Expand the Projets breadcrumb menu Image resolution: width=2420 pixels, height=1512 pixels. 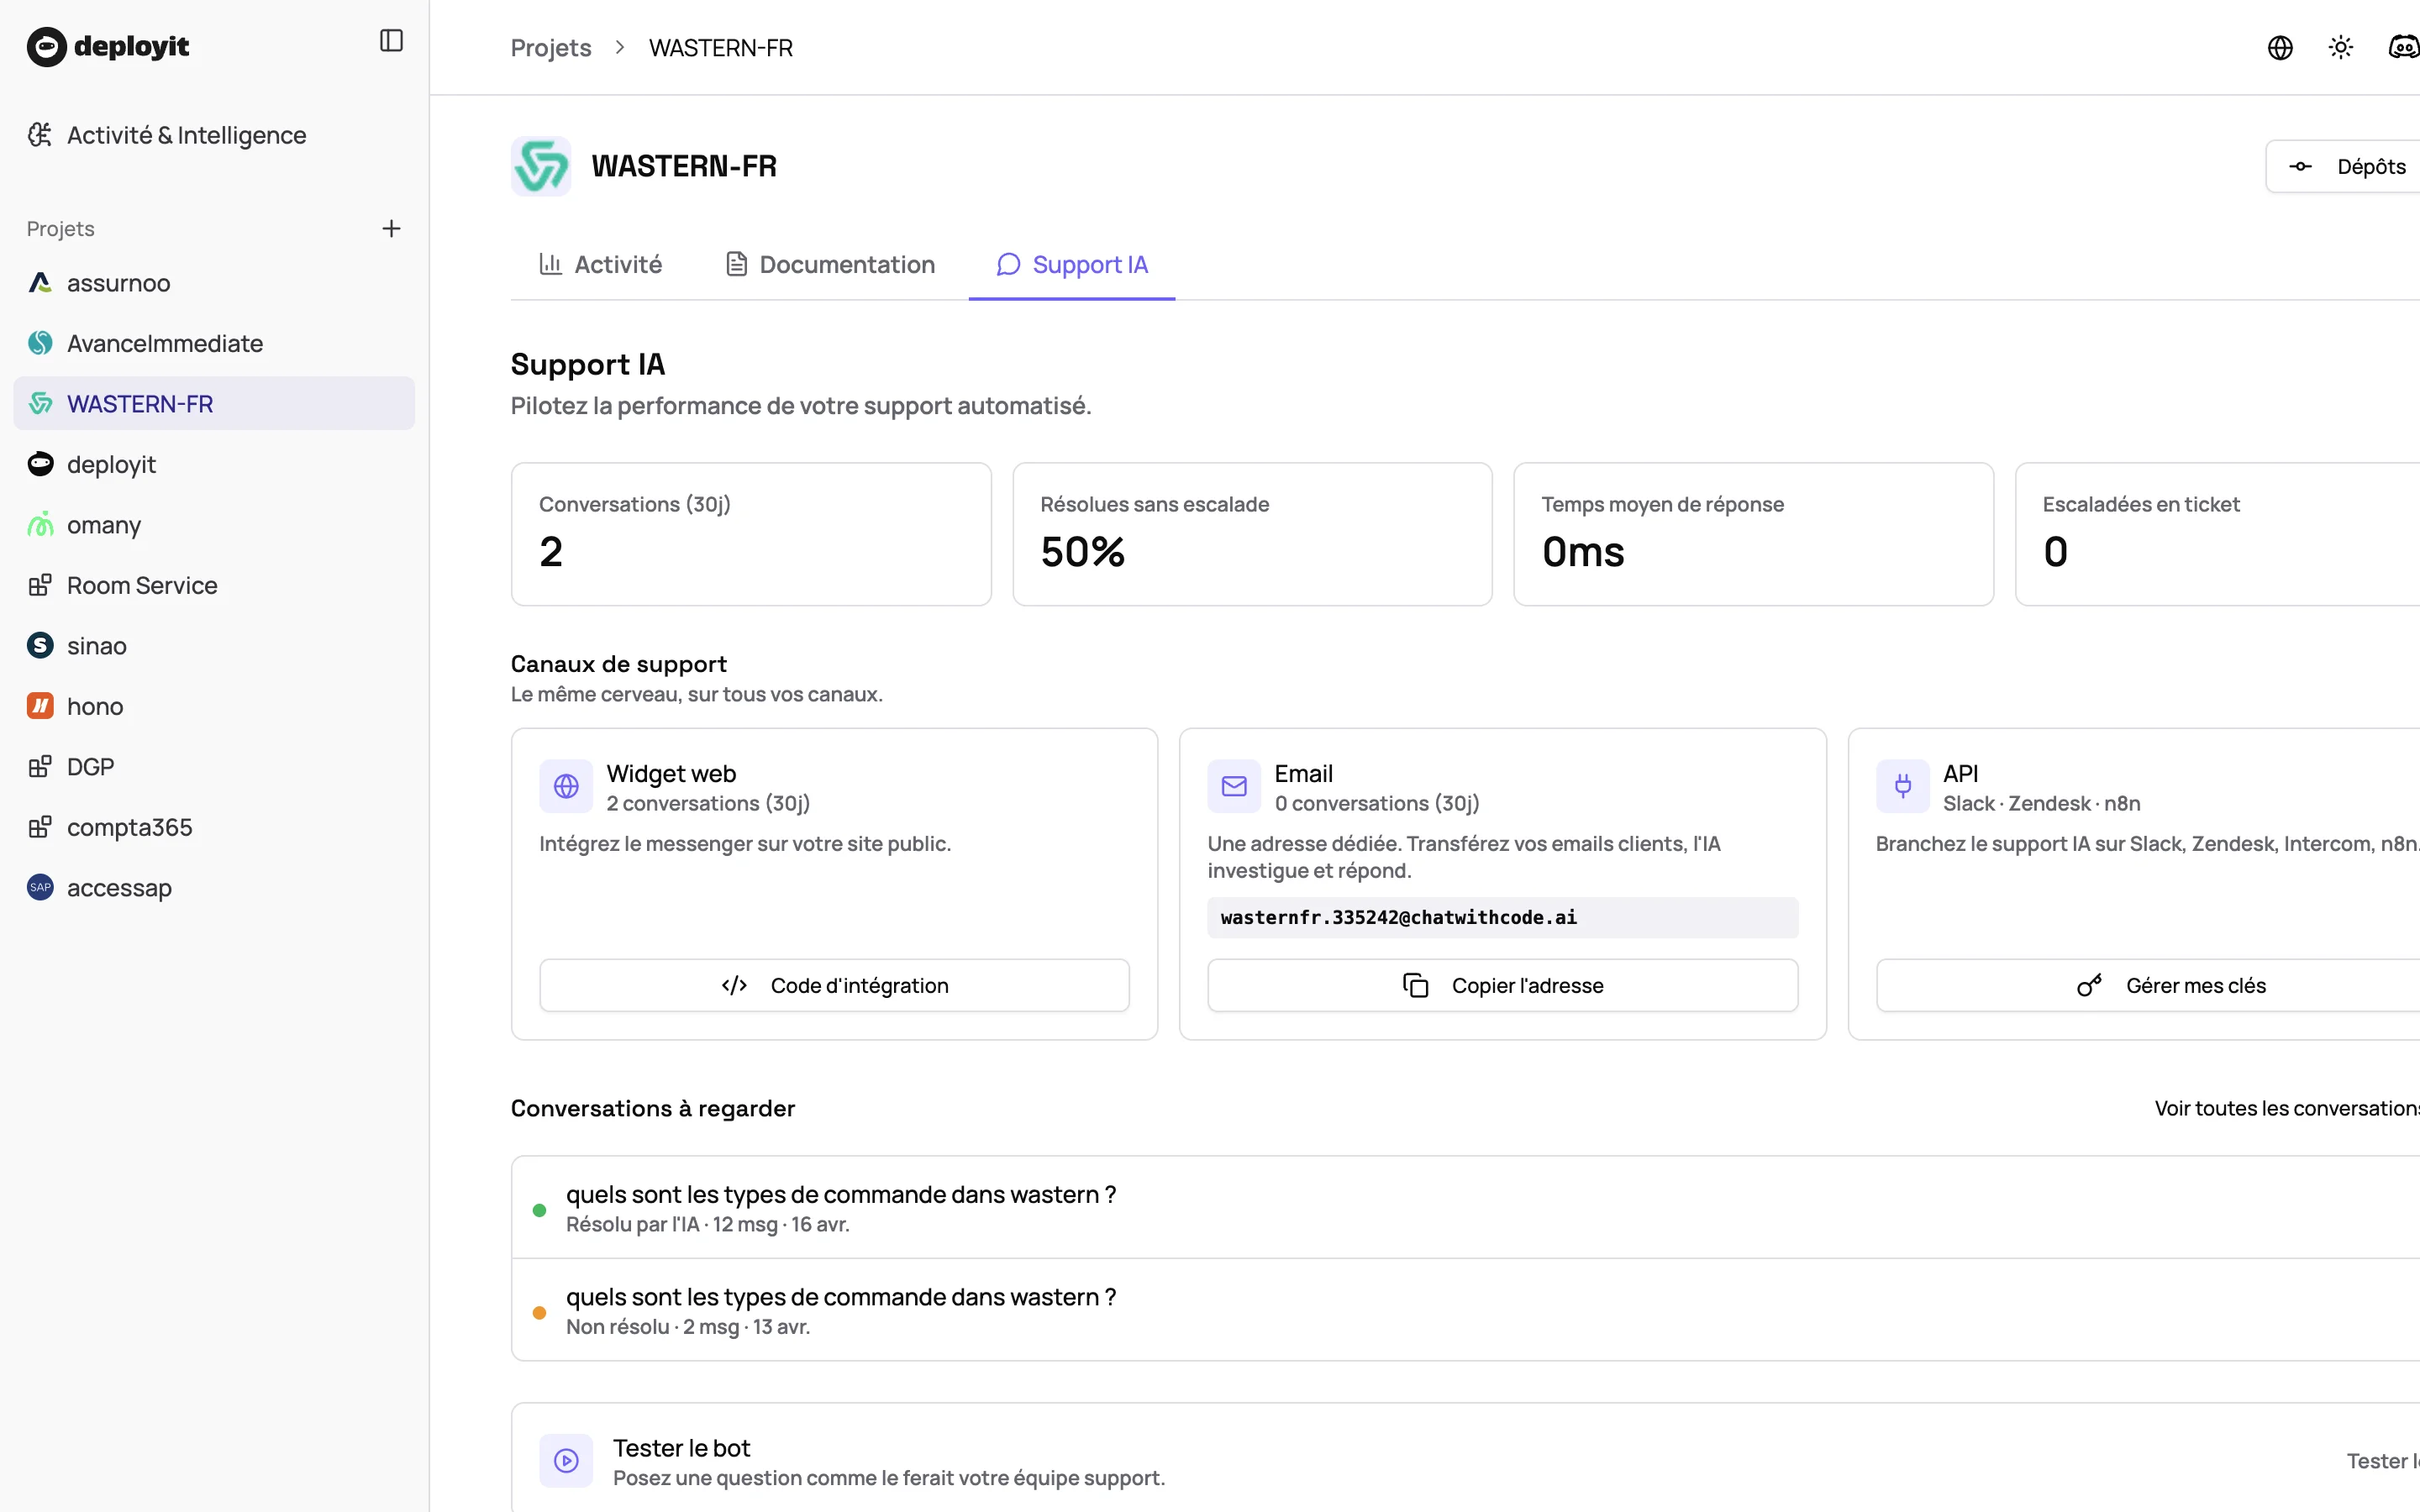551,47
